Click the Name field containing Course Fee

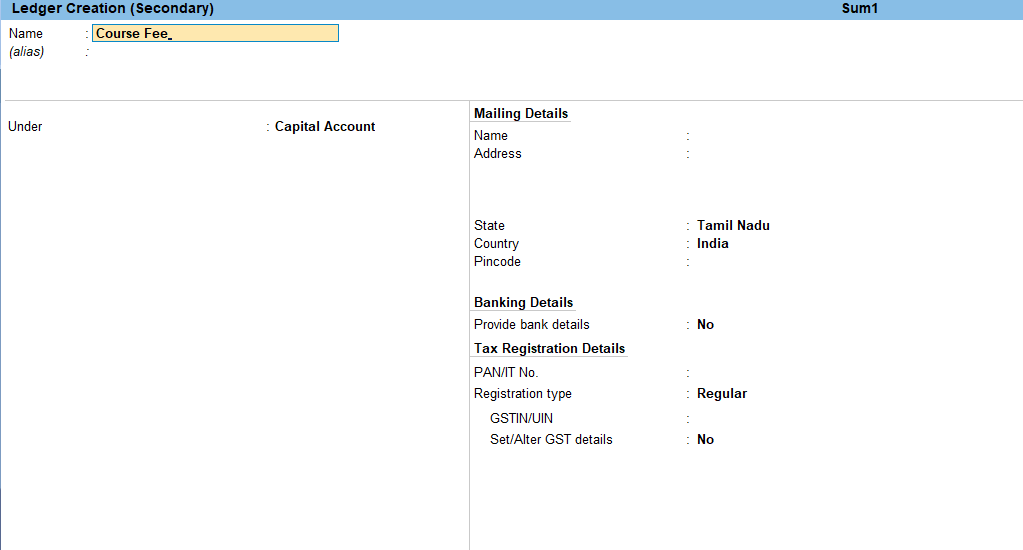pyautogui.click(x=215, y=33)
